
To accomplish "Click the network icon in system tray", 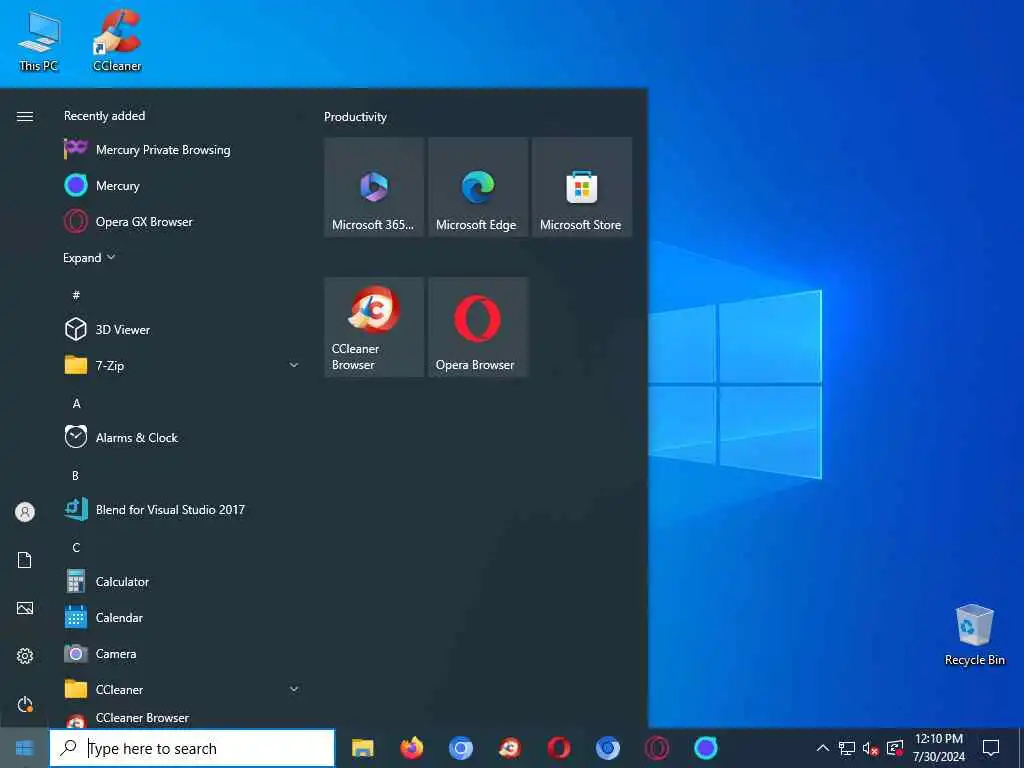I will [847, 748].
